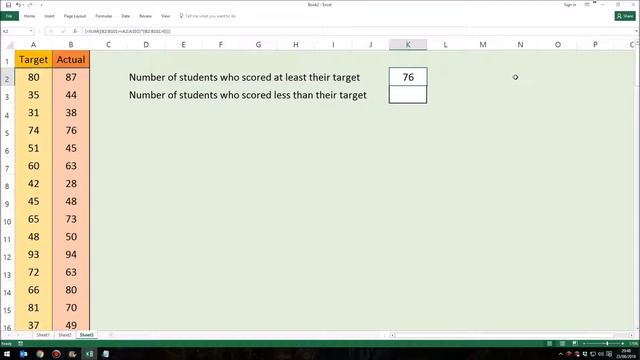This screenshot has height=360, width=640.
Task: Click the Name Box dropdown arrow
Action: [x=31, y=31]
